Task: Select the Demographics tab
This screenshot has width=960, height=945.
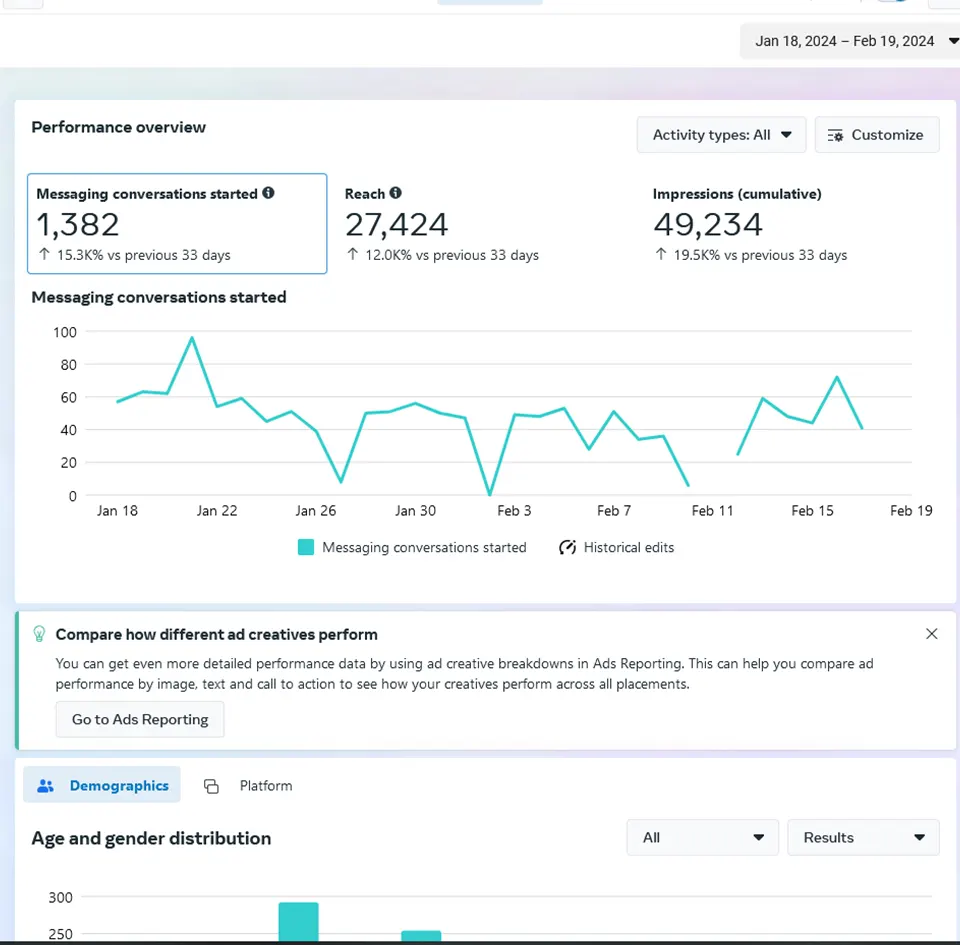Action: click(118, 786)
